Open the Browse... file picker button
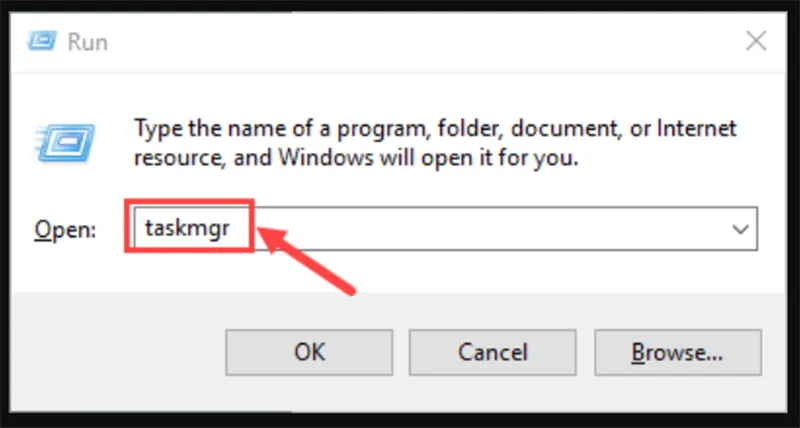Screen dimensions: 800x428 pos(677,351)
